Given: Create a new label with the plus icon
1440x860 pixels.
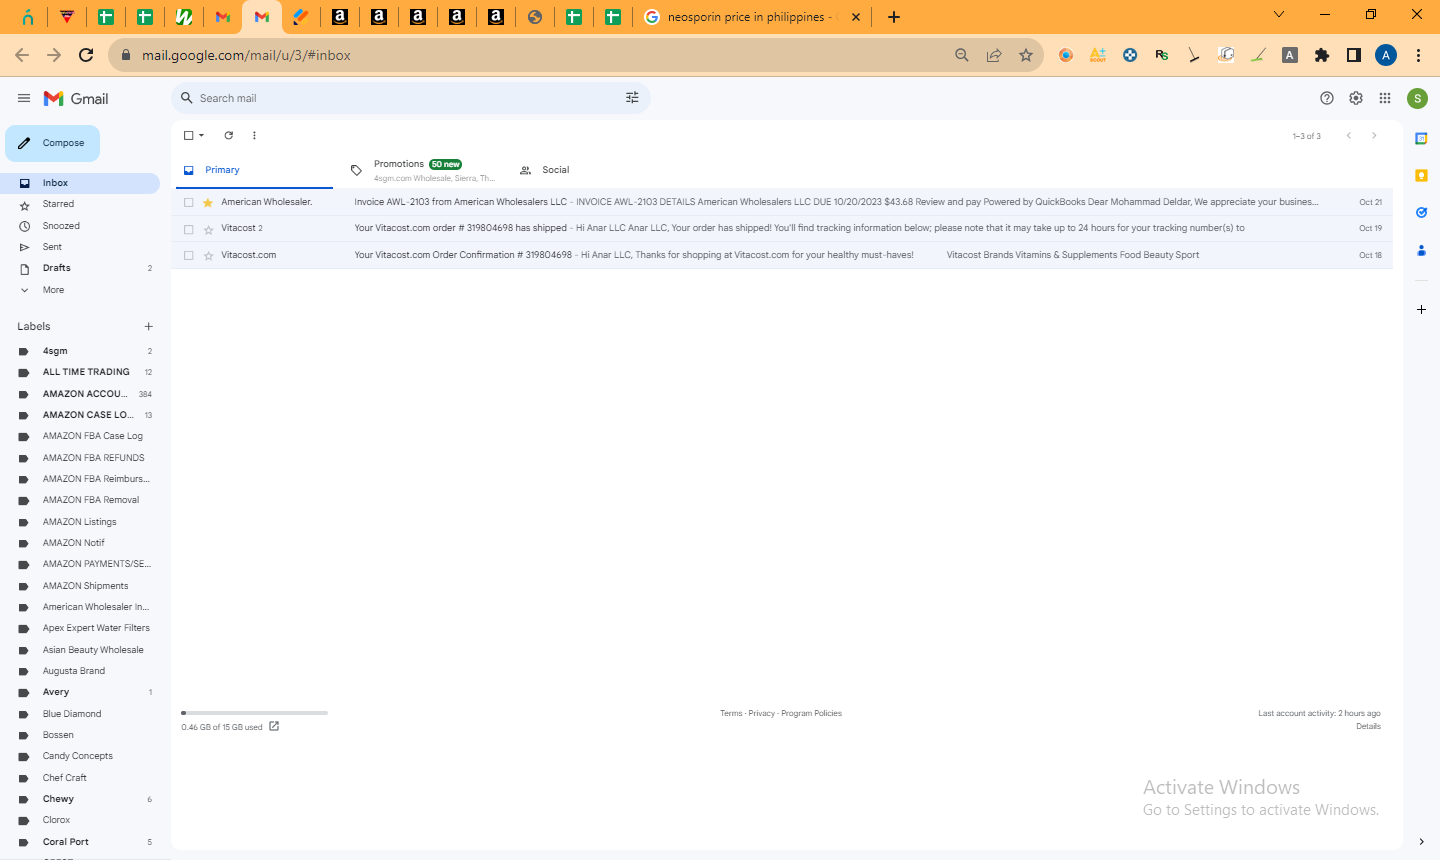Looking at the screenshot, I should 149,326.
